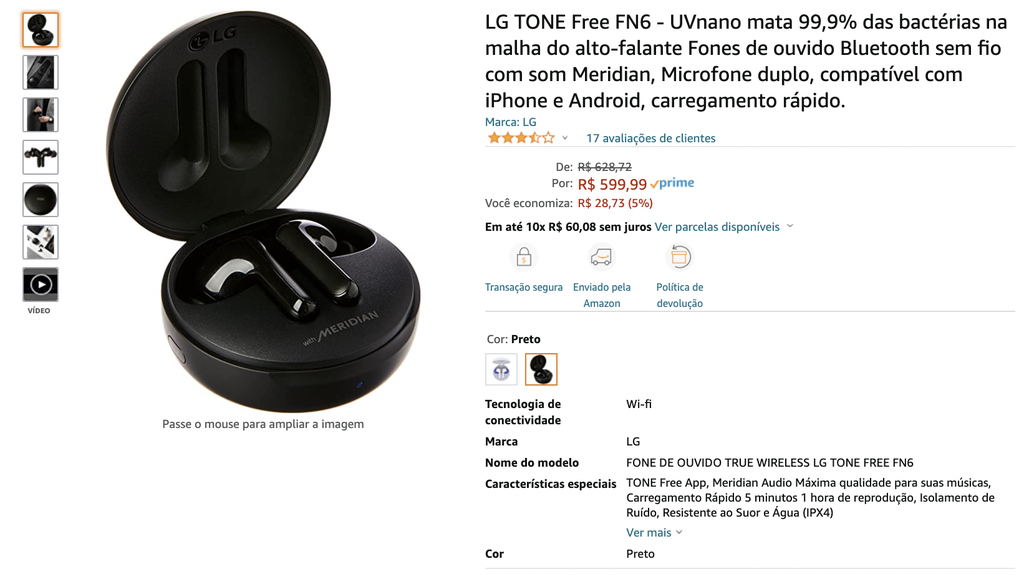Screen dimensions: 1024x579
Task: Expand Ver mais under características especiais
Action: pos(654,533)
